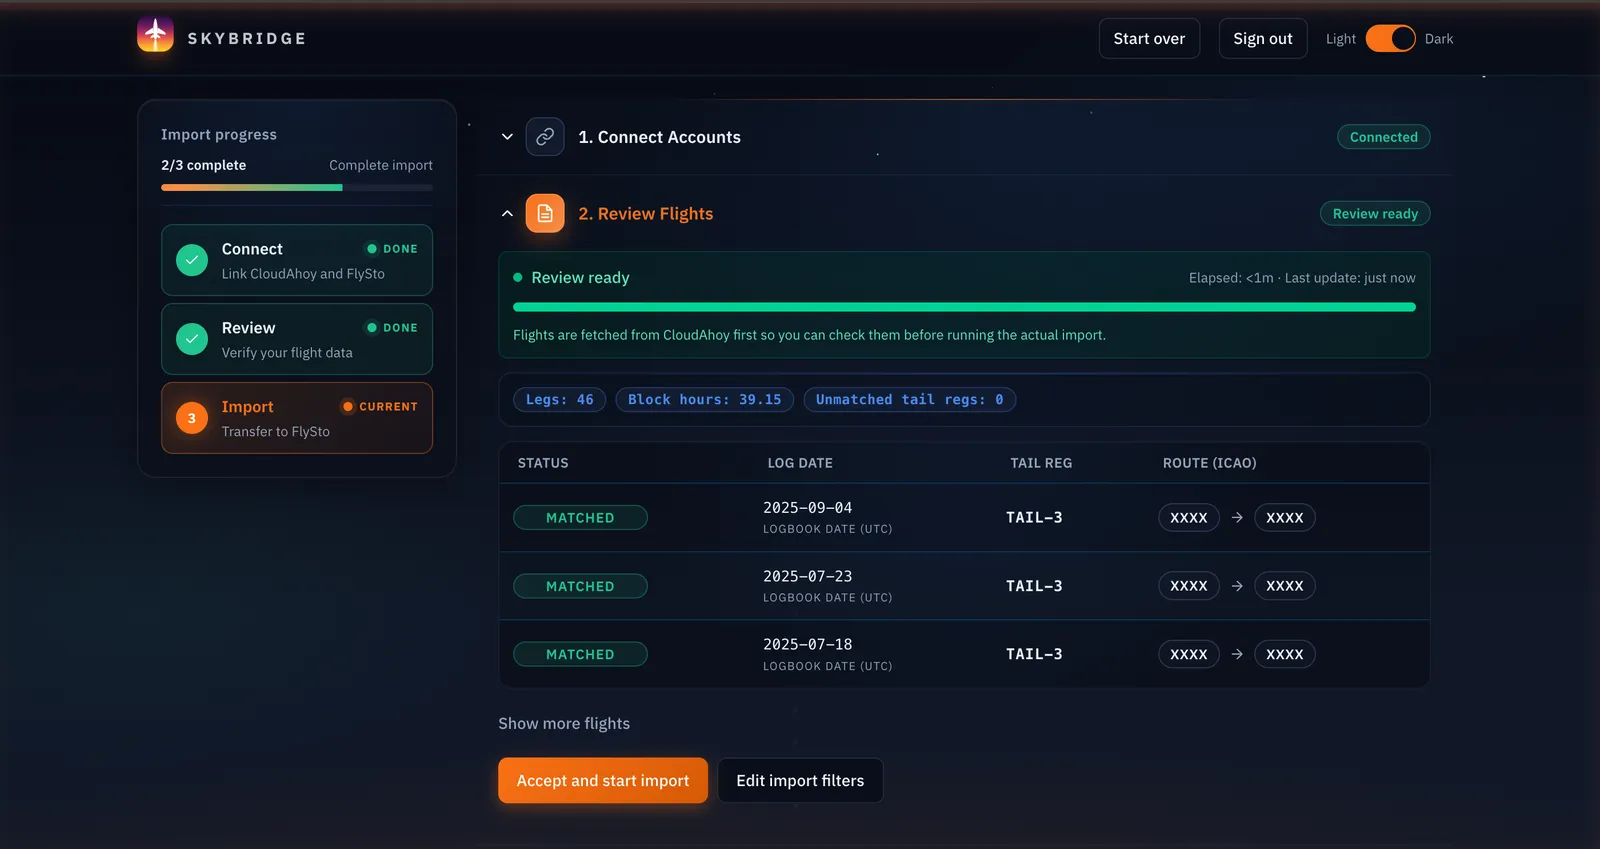Click the orange number 3 step badge

[x=192, y=418]
